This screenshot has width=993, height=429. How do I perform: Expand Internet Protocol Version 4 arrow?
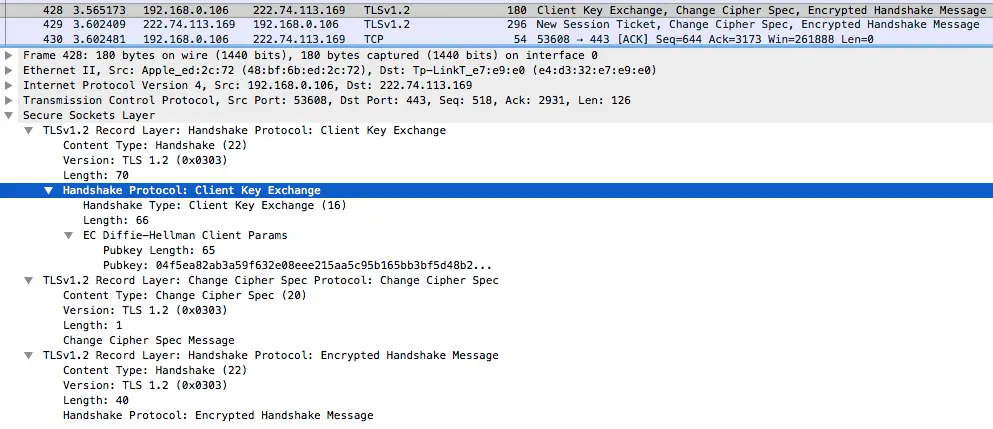(8, 86)
